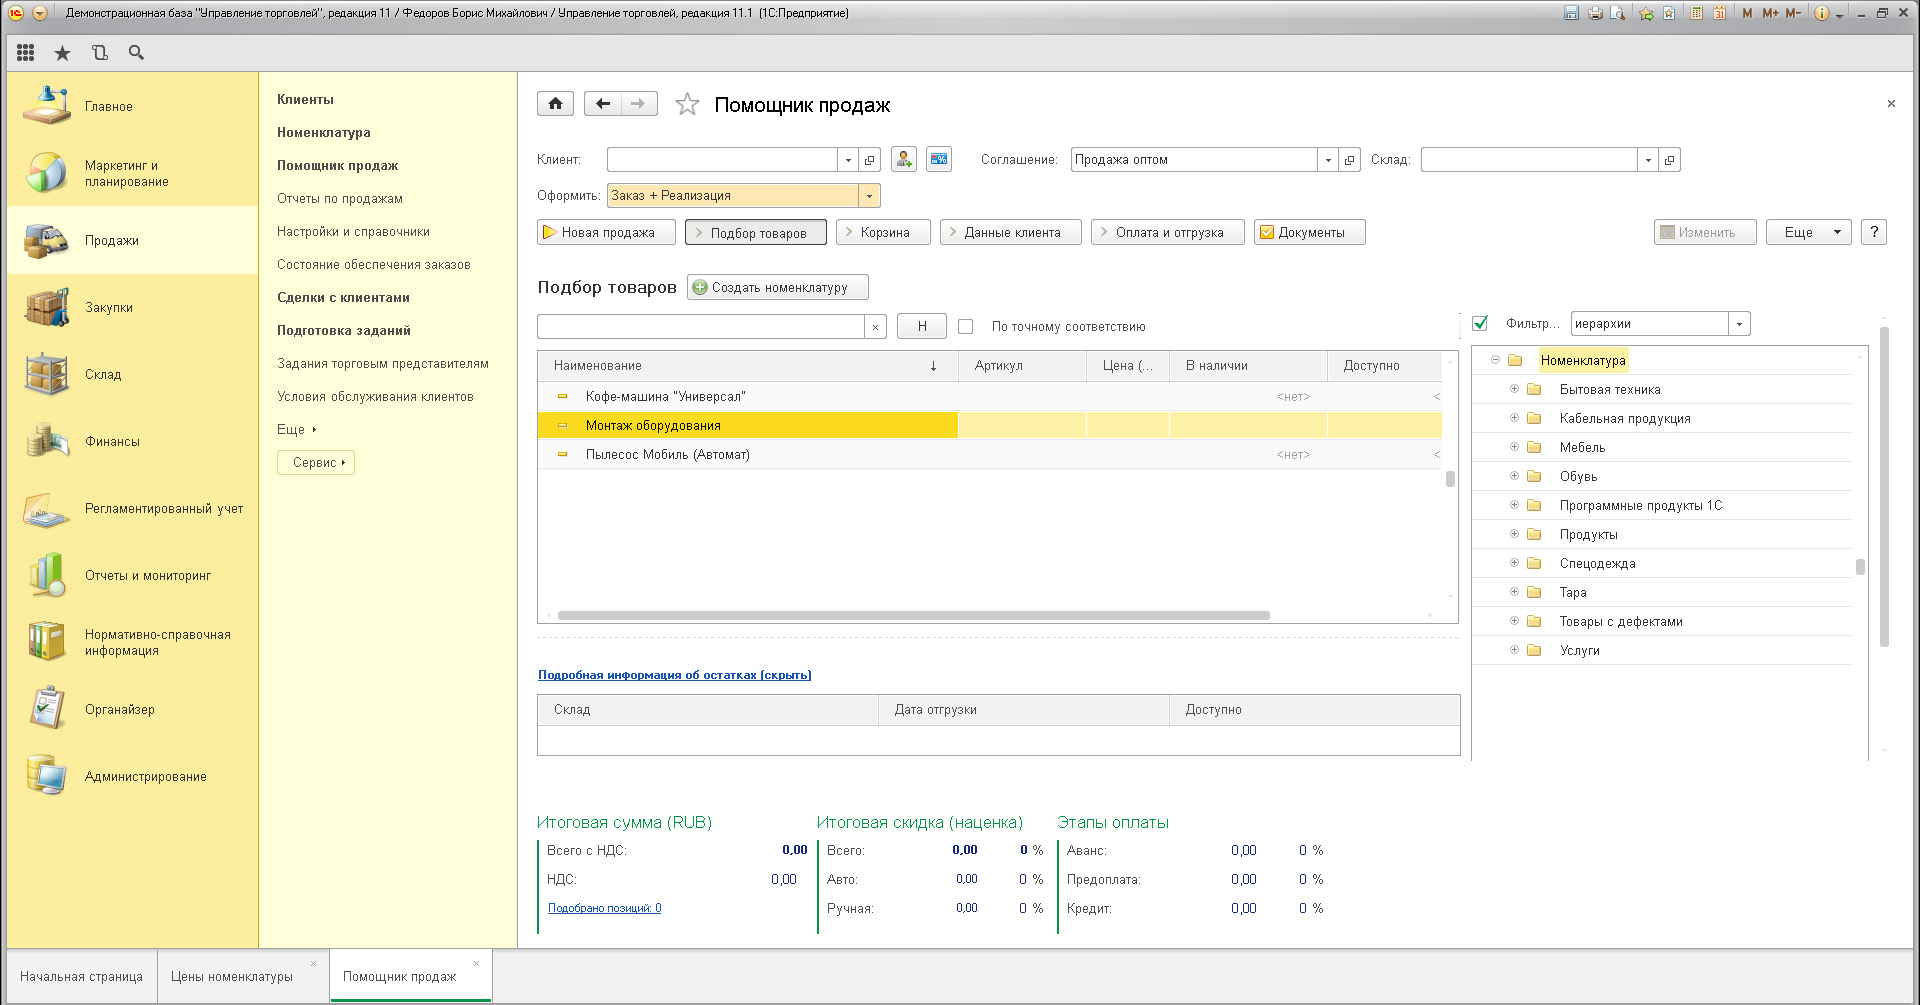Click the new client person icon
Viewport: 1920px width, 1005px height.
pyautogui.click(x=904, y=159)
